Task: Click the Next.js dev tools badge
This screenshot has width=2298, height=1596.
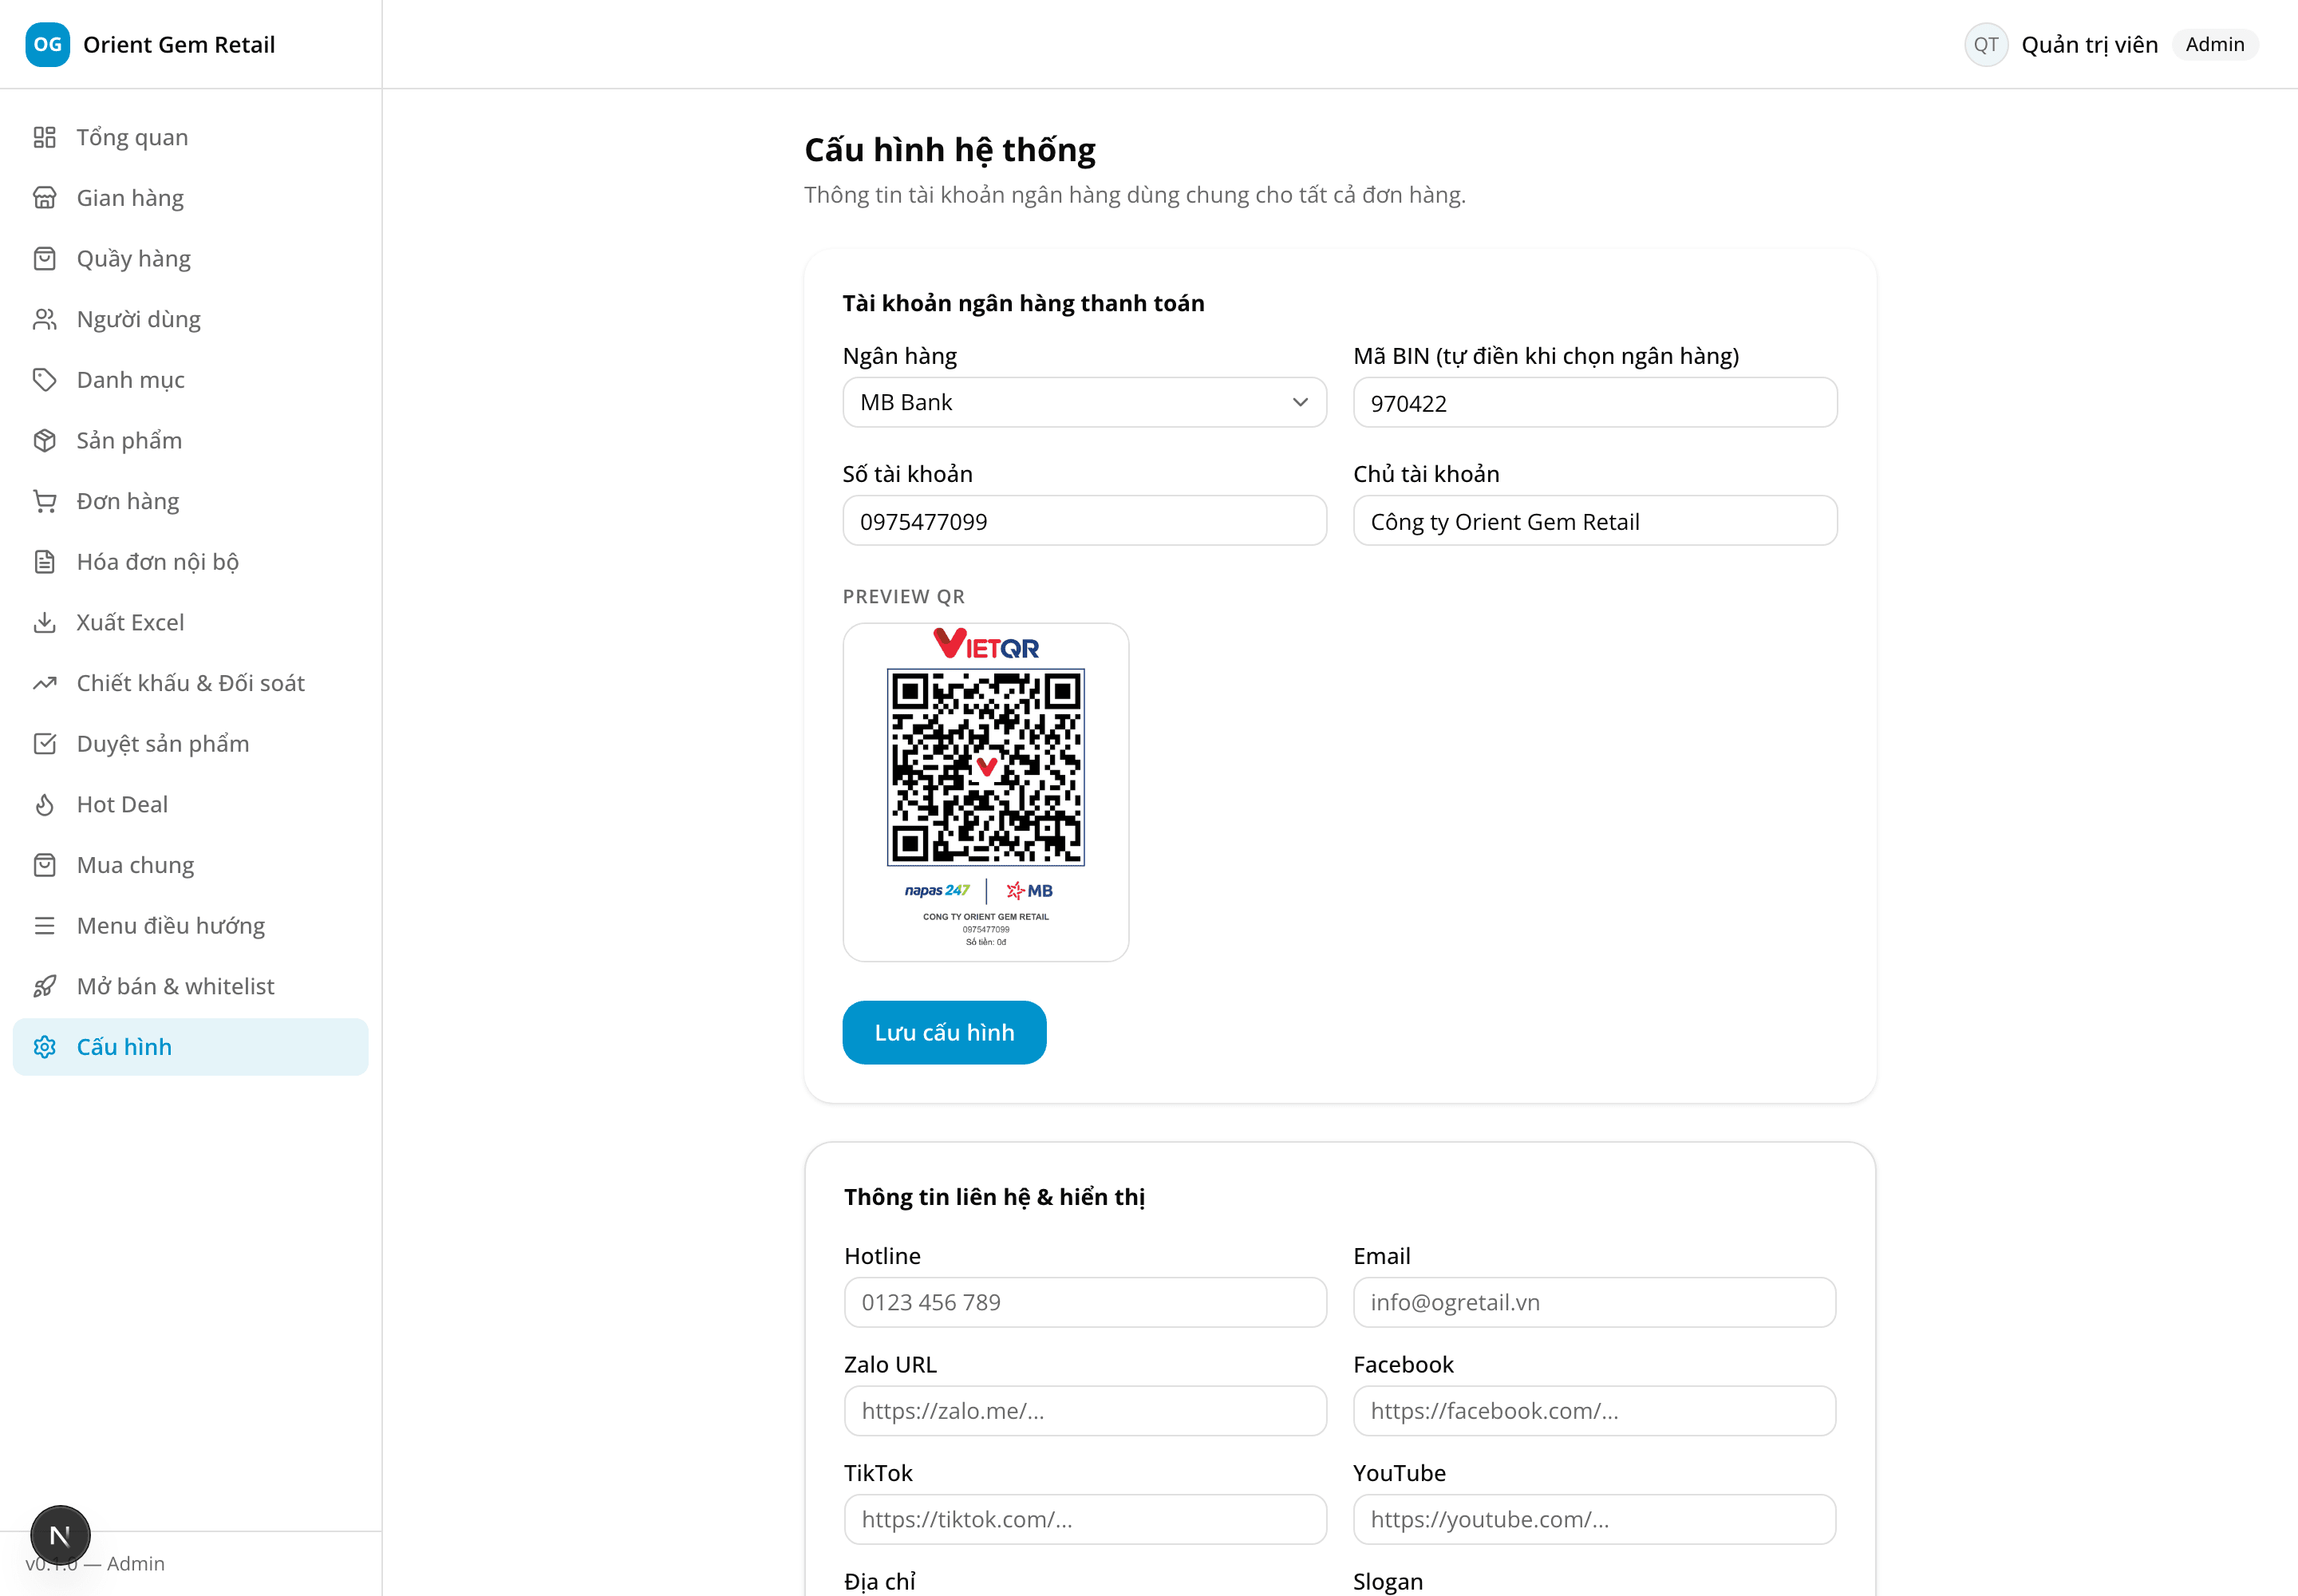Action: click(x=60, y=1535)
